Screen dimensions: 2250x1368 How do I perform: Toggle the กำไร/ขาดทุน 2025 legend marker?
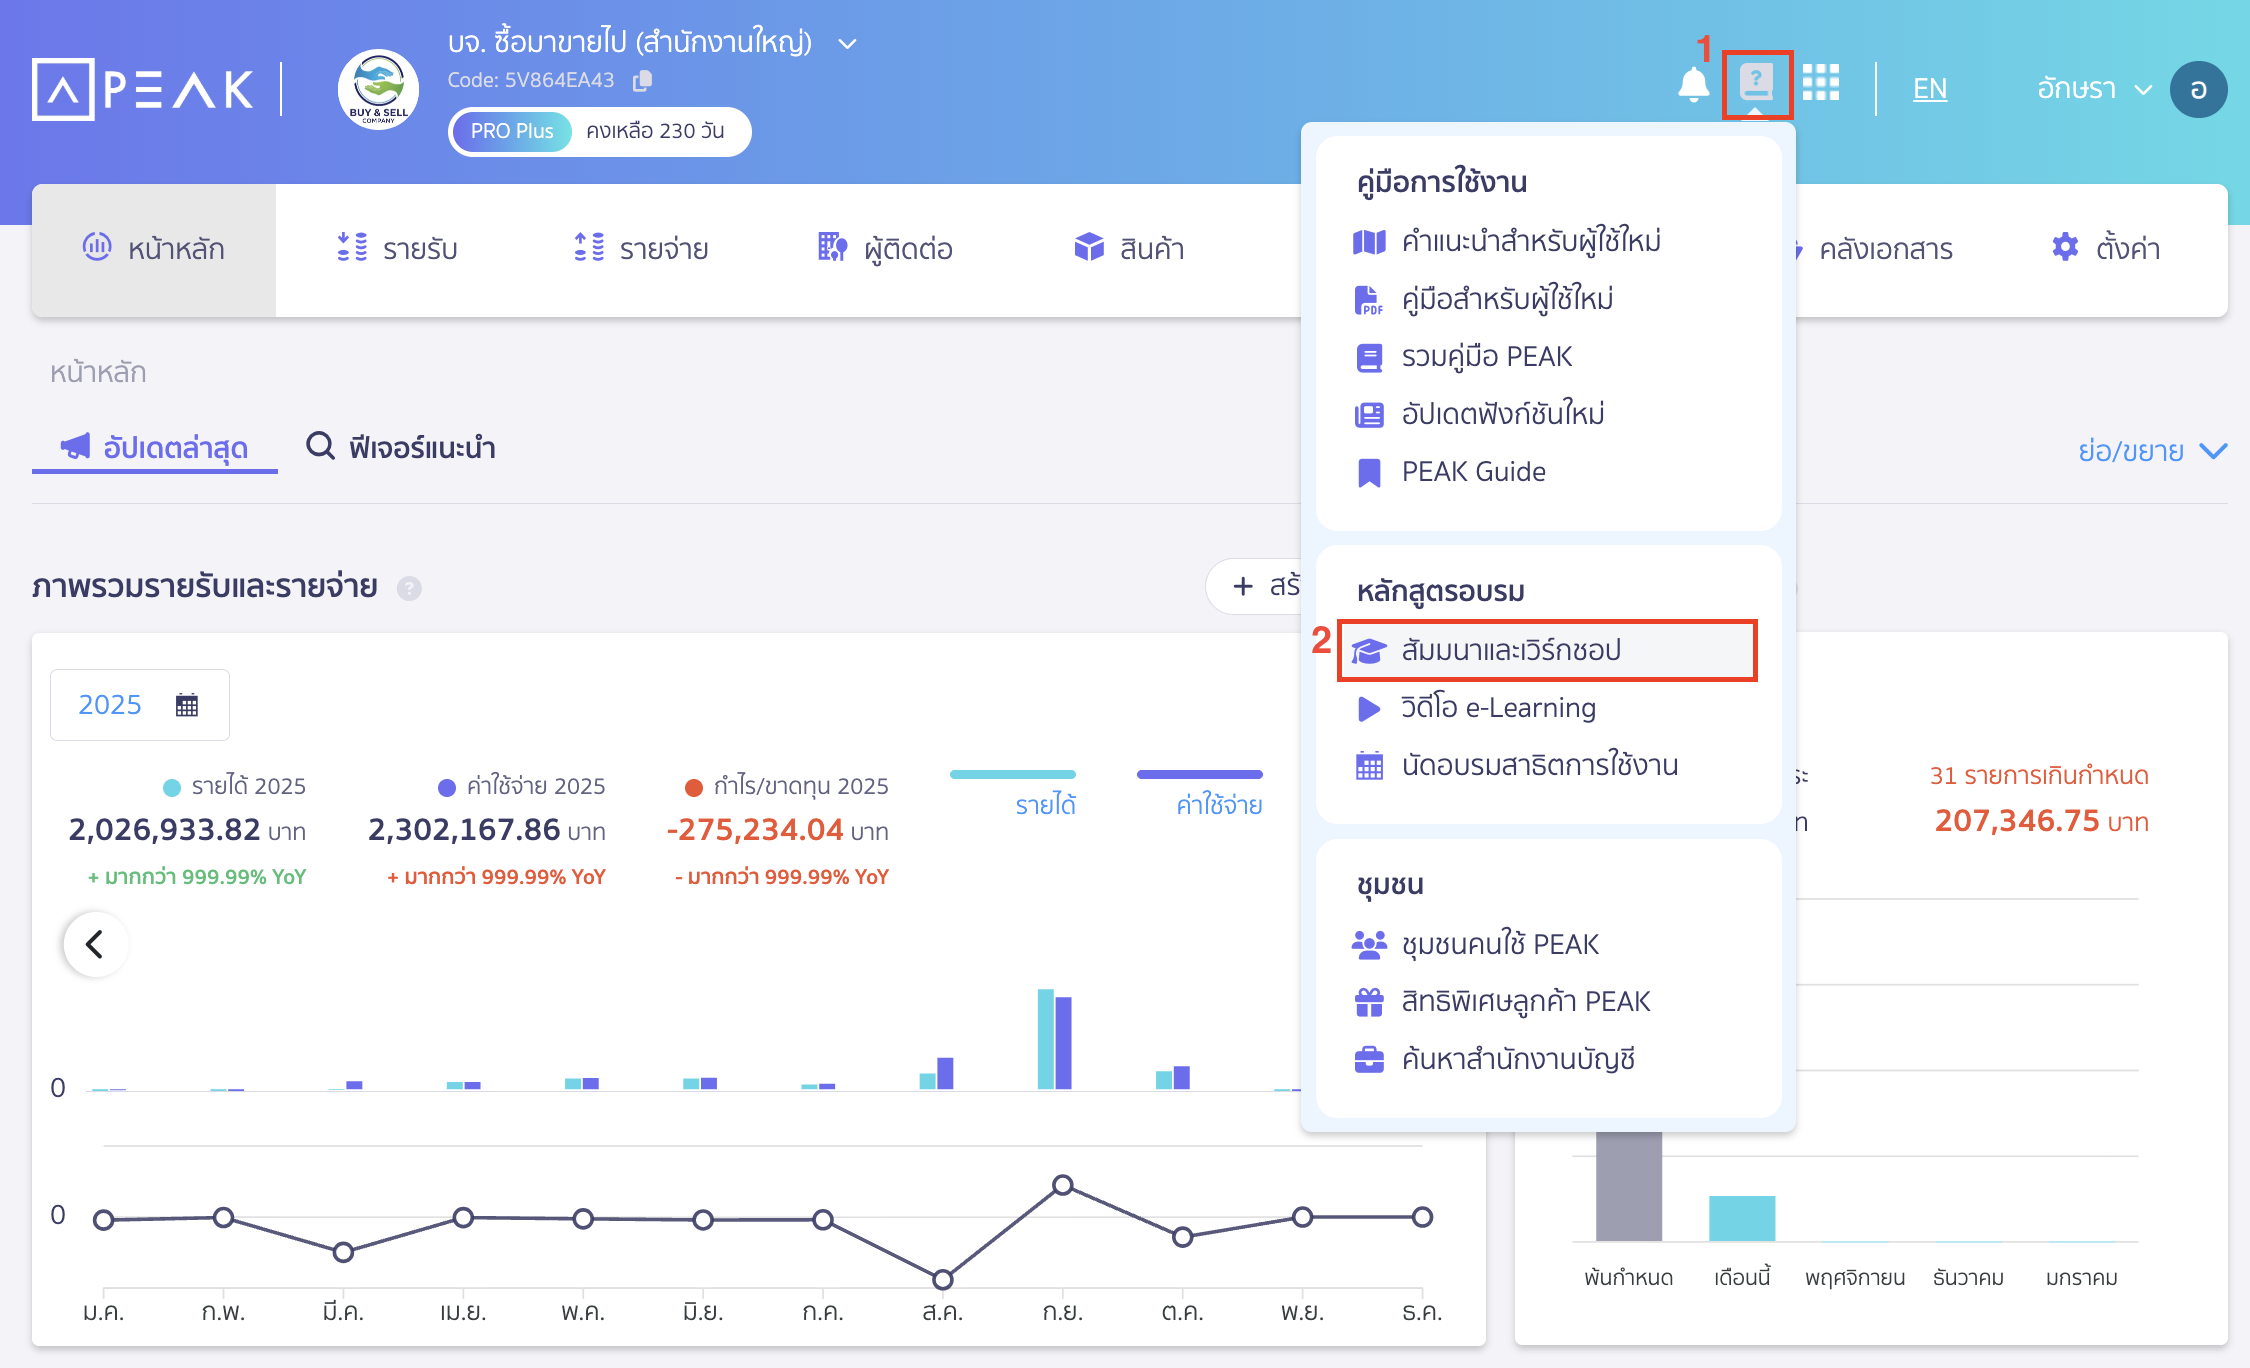click(x=694, y=787)
